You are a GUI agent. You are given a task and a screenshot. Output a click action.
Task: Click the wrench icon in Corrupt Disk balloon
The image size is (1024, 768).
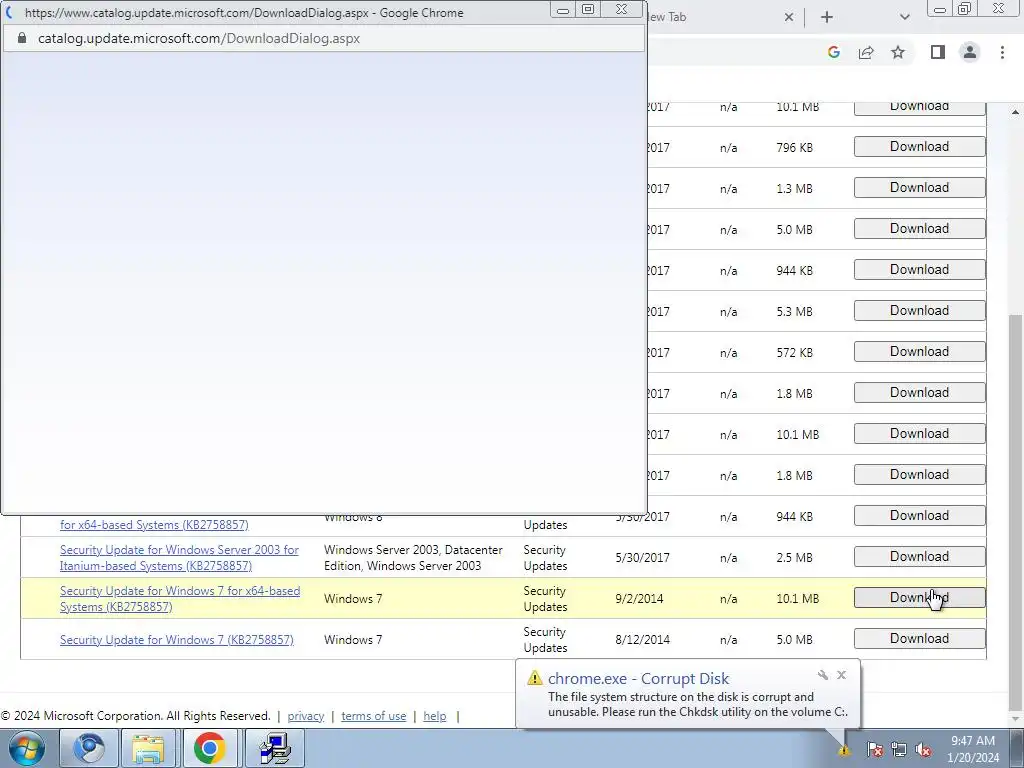click(x=823, y=675)
